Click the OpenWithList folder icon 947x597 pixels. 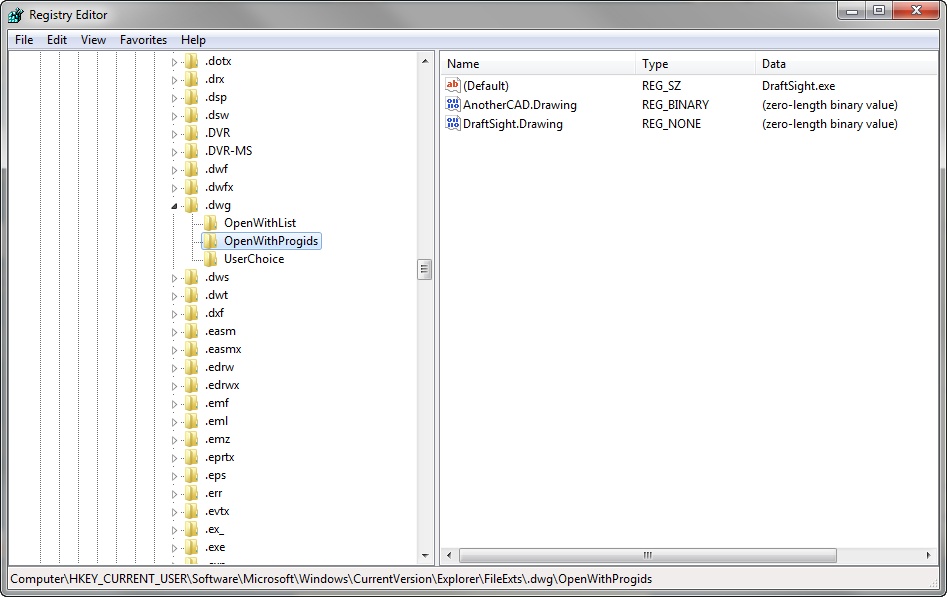click(x=211, y=223)
